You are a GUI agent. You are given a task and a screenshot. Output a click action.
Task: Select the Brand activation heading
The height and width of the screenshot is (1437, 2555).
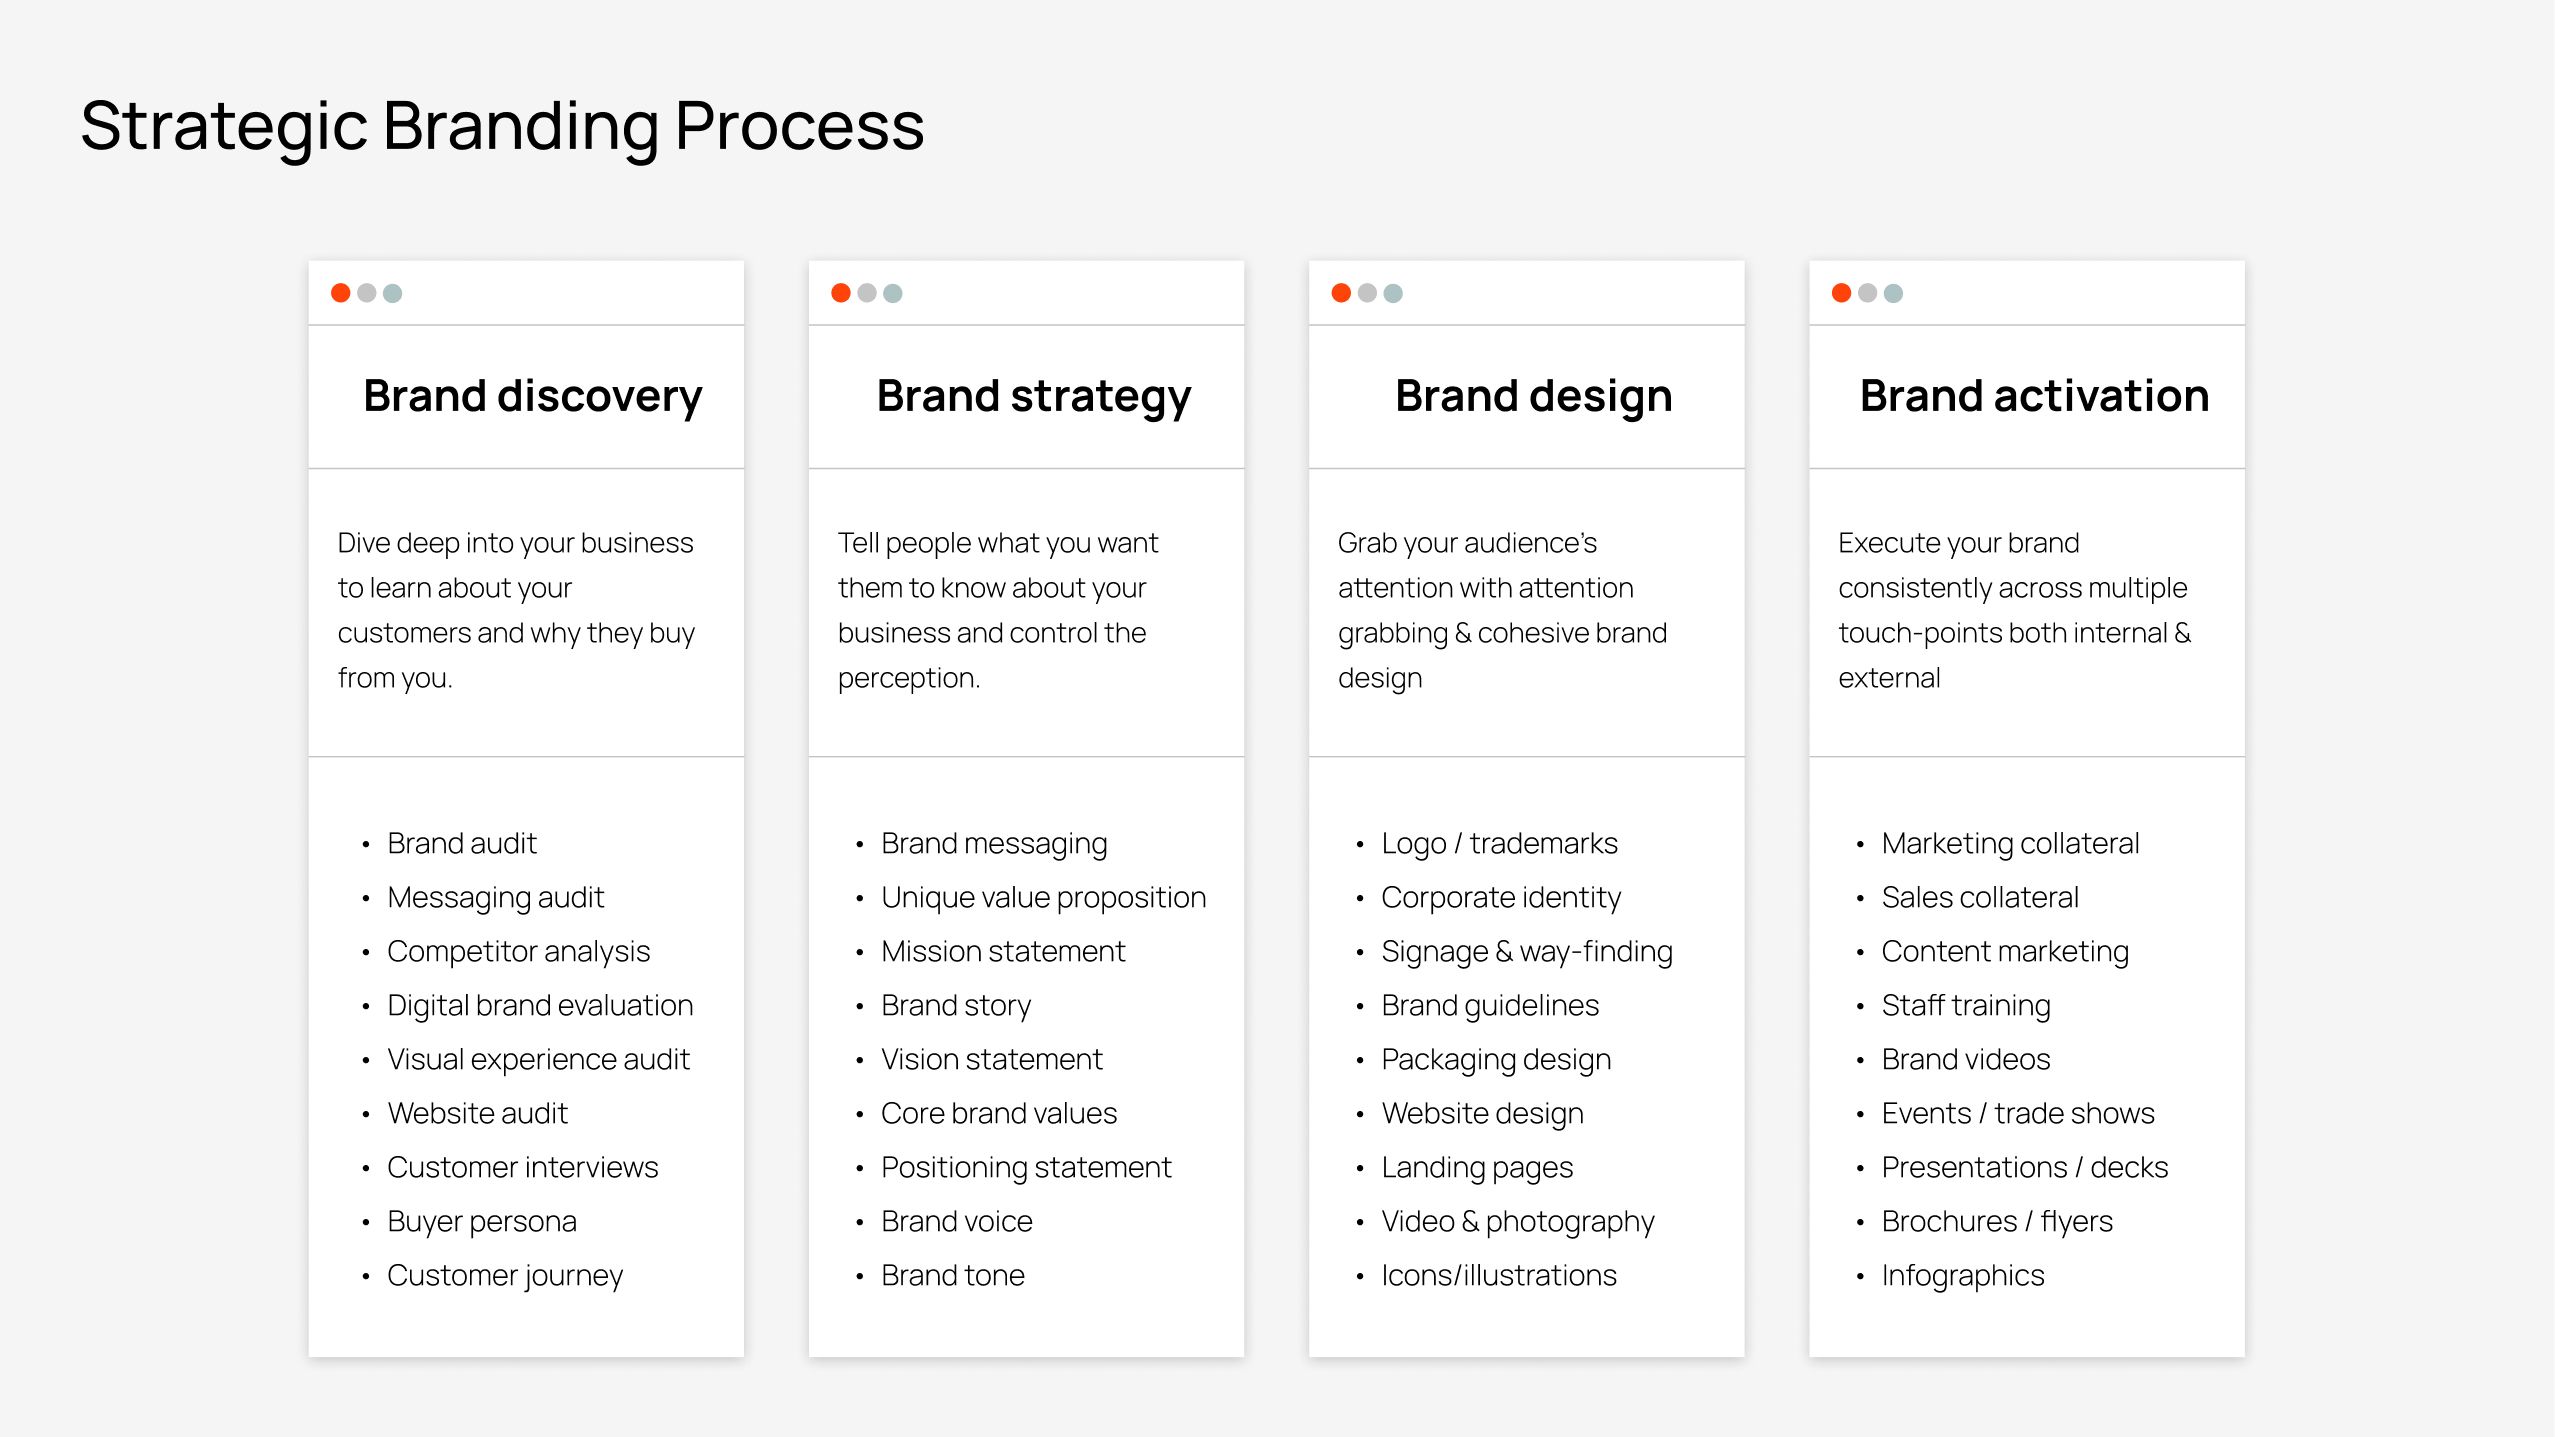(2034, 396)
